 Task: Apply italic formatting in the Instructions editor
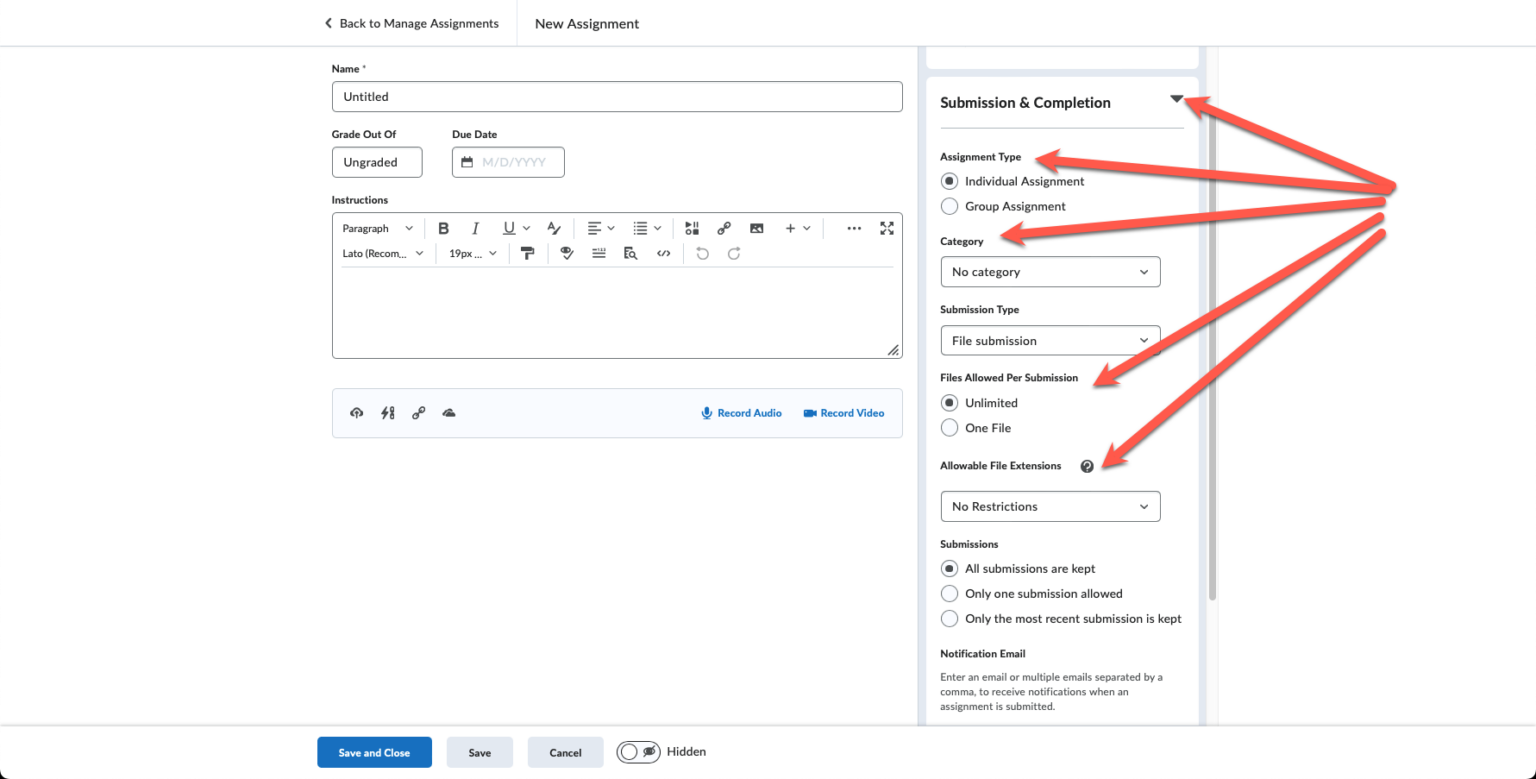click(x=475, y=228)
